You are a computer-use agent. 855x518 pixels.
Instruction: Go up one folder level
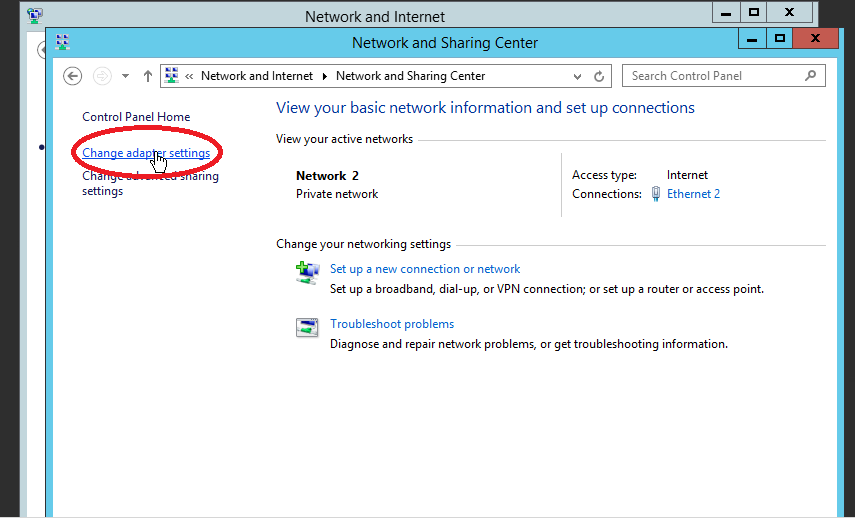coord(148,76)
